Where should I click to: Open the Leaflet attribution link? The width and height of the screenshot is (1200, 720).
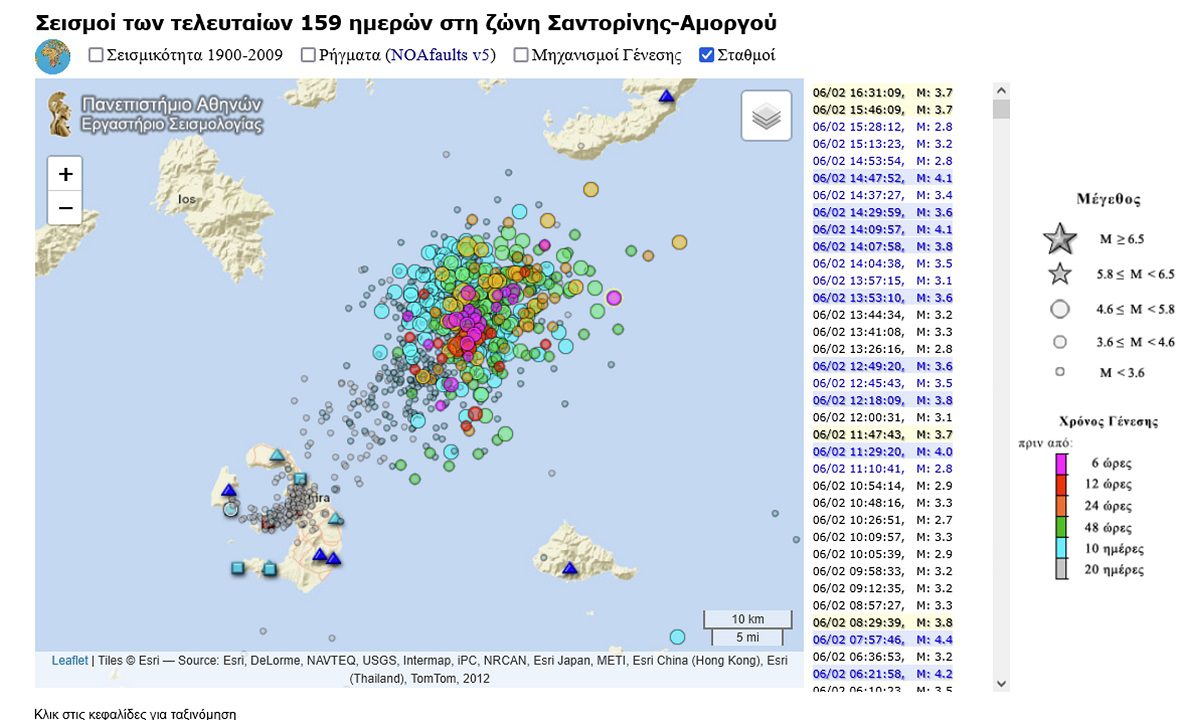70,661
